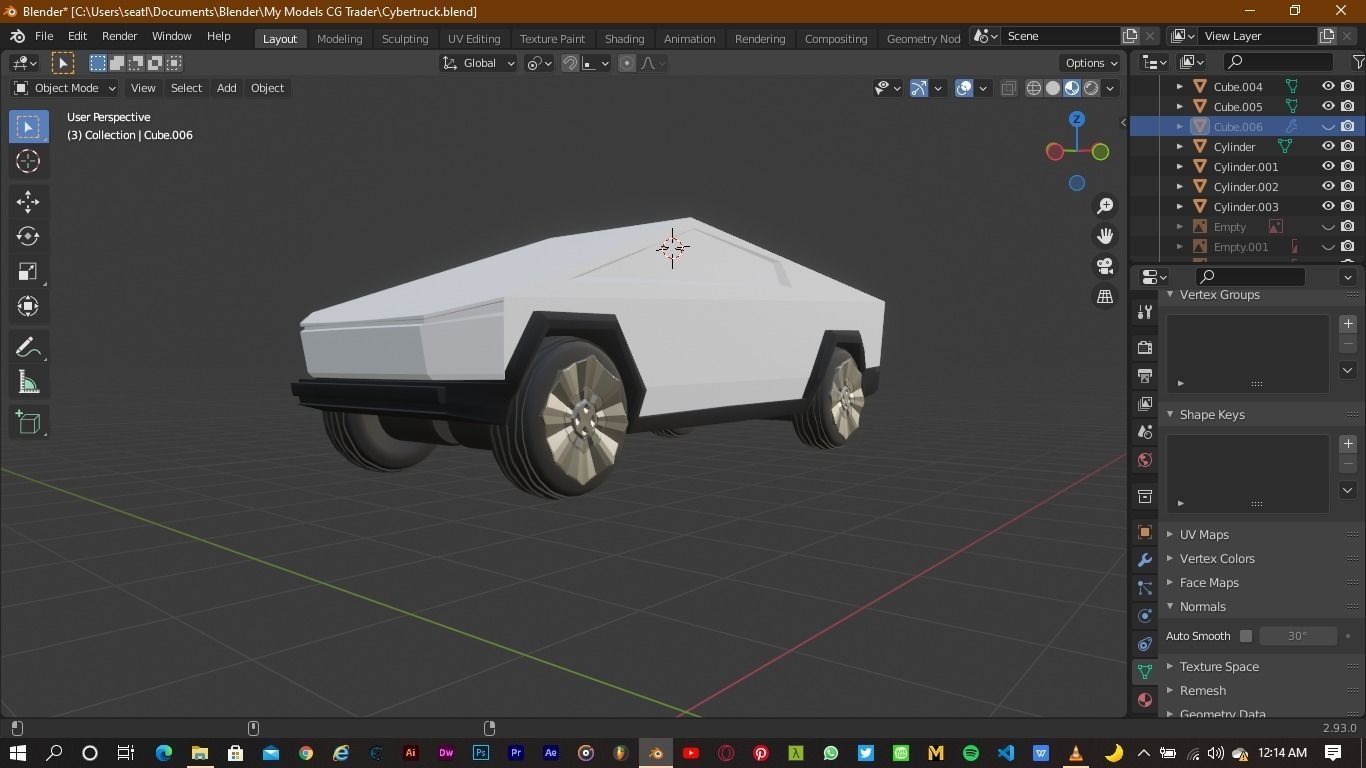Click the outliner filter funnel icon
The width and height of the screenshot is (1366, 768).
click(1358, 62)
